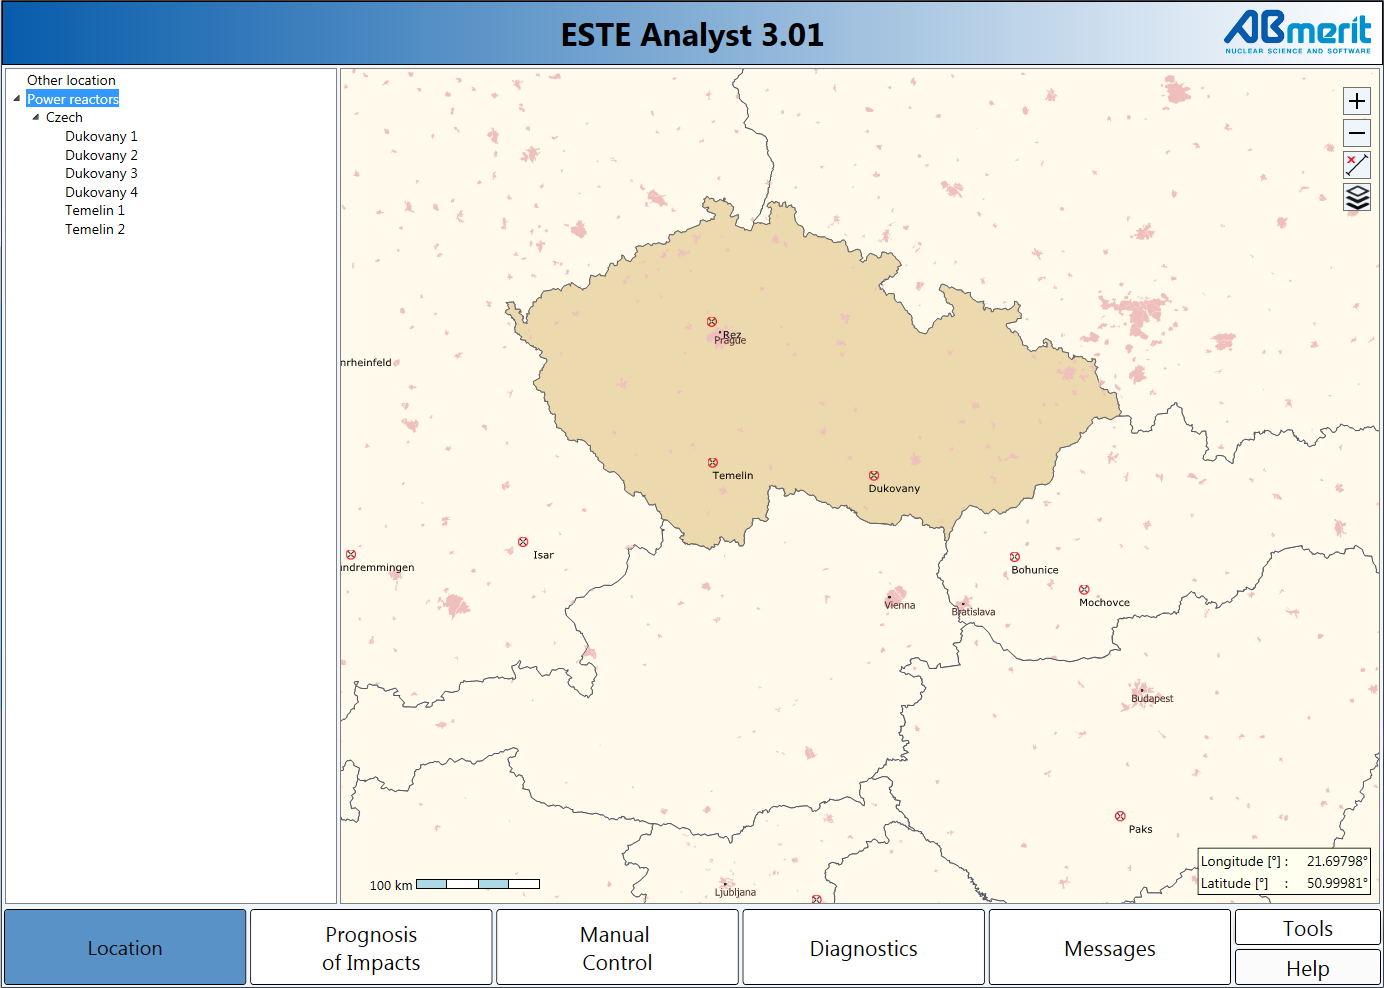The height and width of the screenshot is (988, 1384).
Task: Click the Latitude value readout
Action: click(x=1337, y=883)
